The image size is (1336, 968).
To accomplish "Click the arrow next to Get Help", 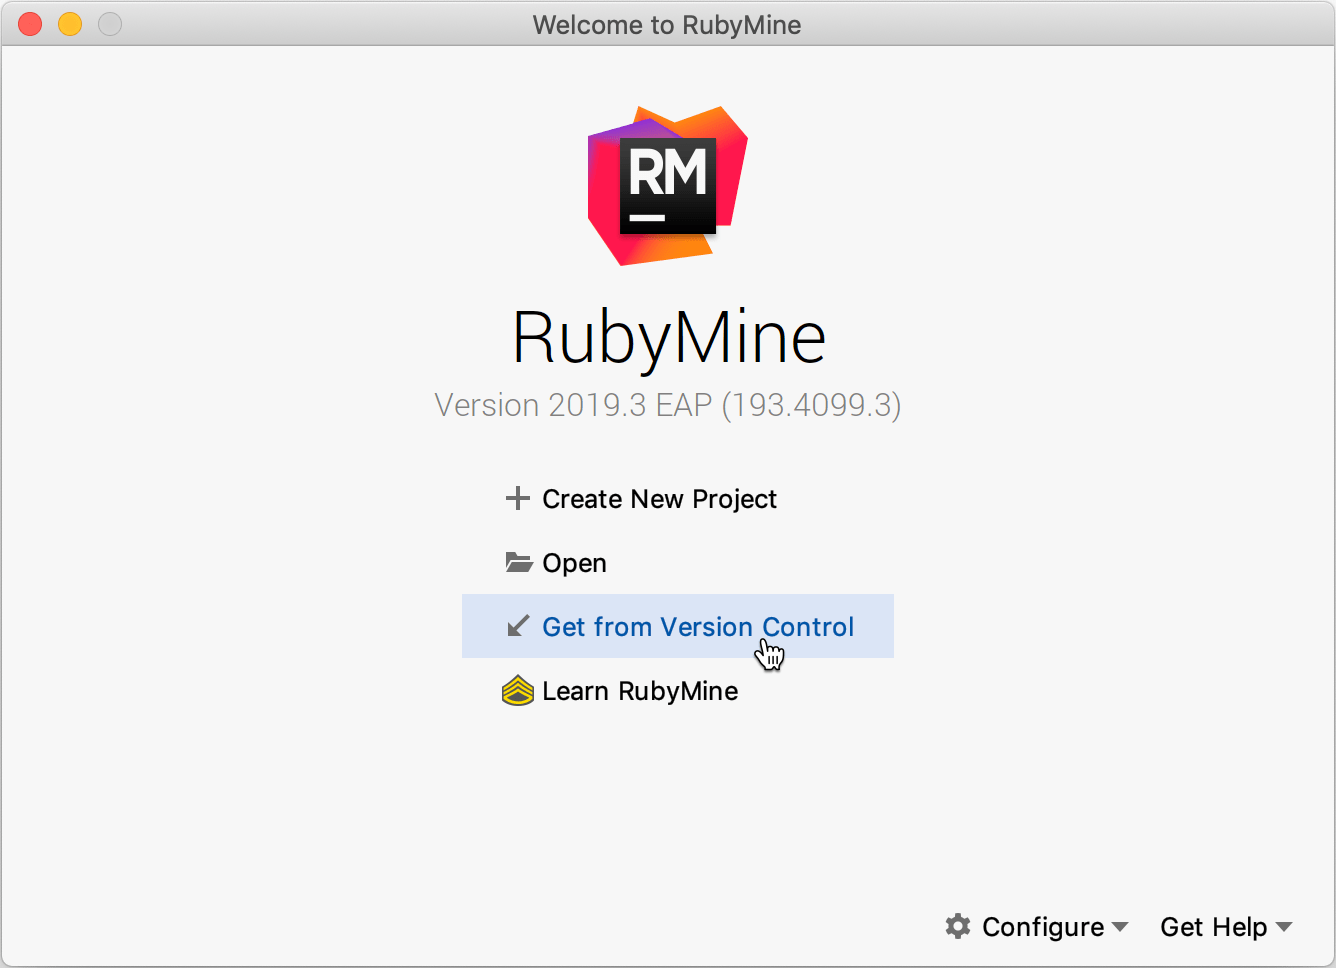I will pos(1284,927).
